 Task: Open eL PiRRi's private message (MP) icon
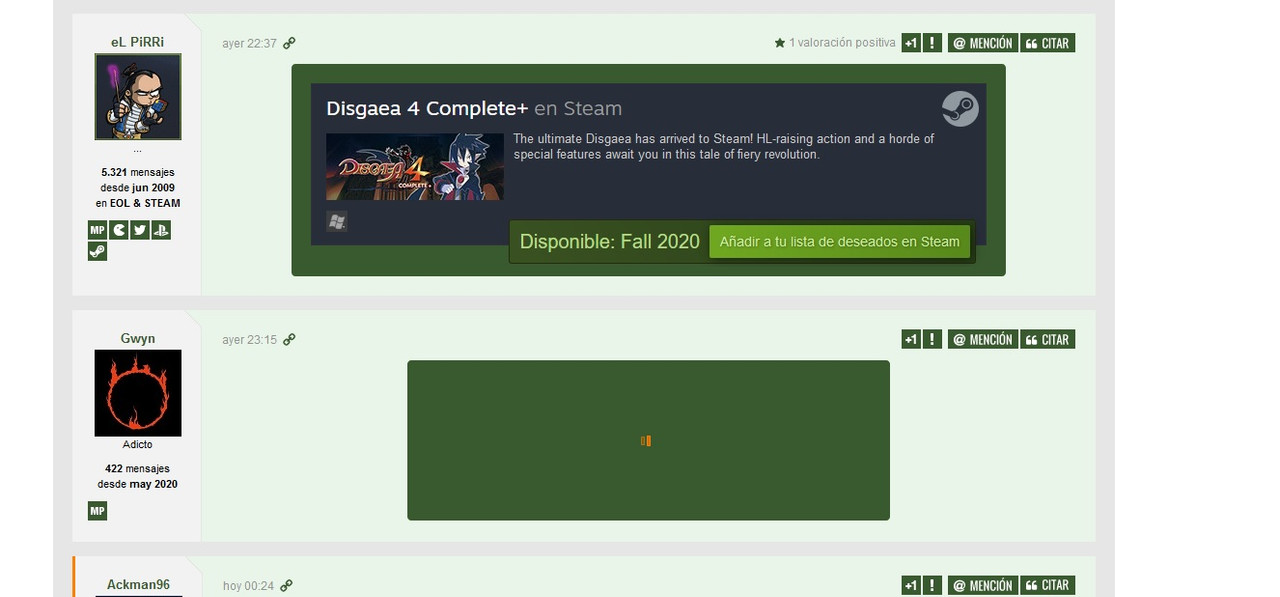click(97, 230)
